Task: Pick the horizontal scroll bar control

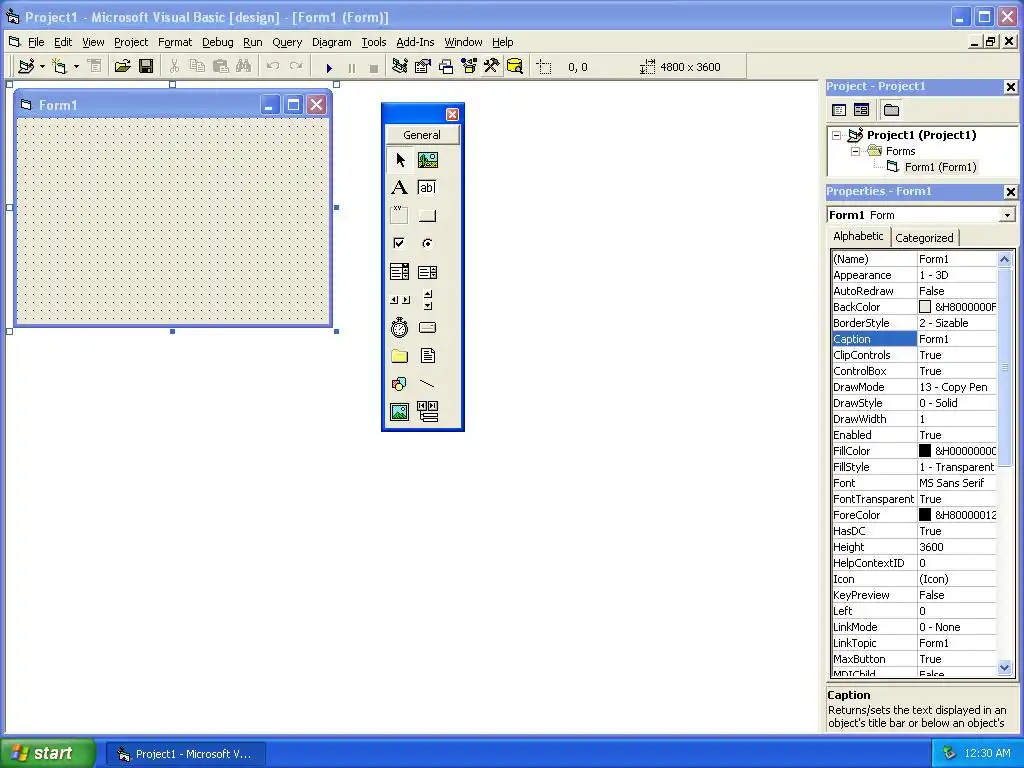Action: point(400,300)
